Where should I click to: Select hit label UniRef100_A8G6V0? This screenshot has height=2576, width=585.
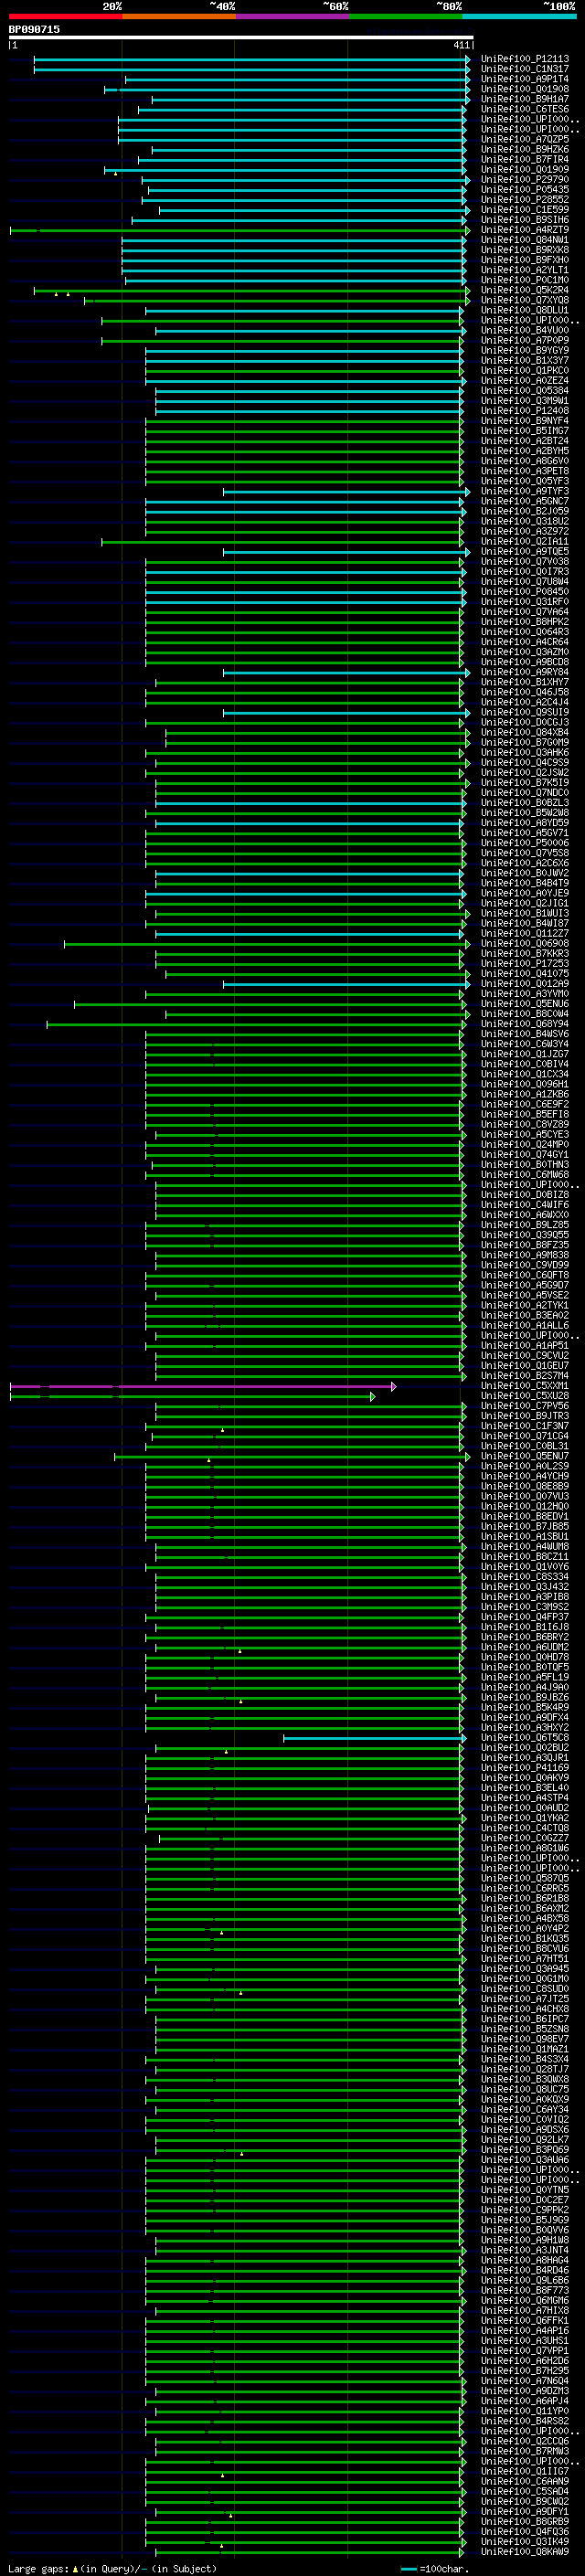point(524,461)
